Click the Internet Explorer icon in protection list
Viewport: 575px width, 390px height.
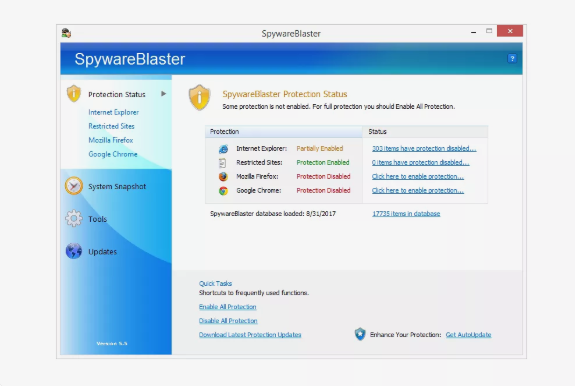point(223,149)
